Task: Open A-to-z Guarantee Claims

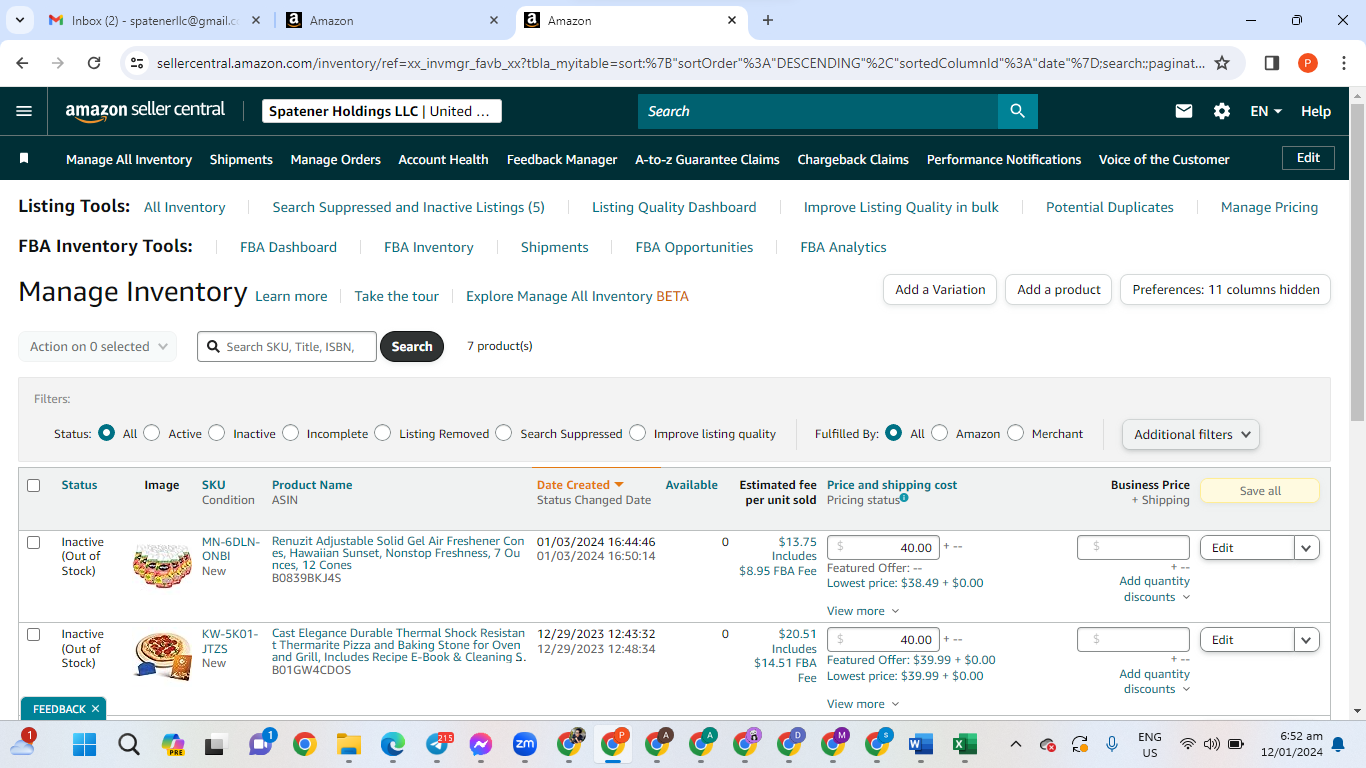Action: pos(708,159)
